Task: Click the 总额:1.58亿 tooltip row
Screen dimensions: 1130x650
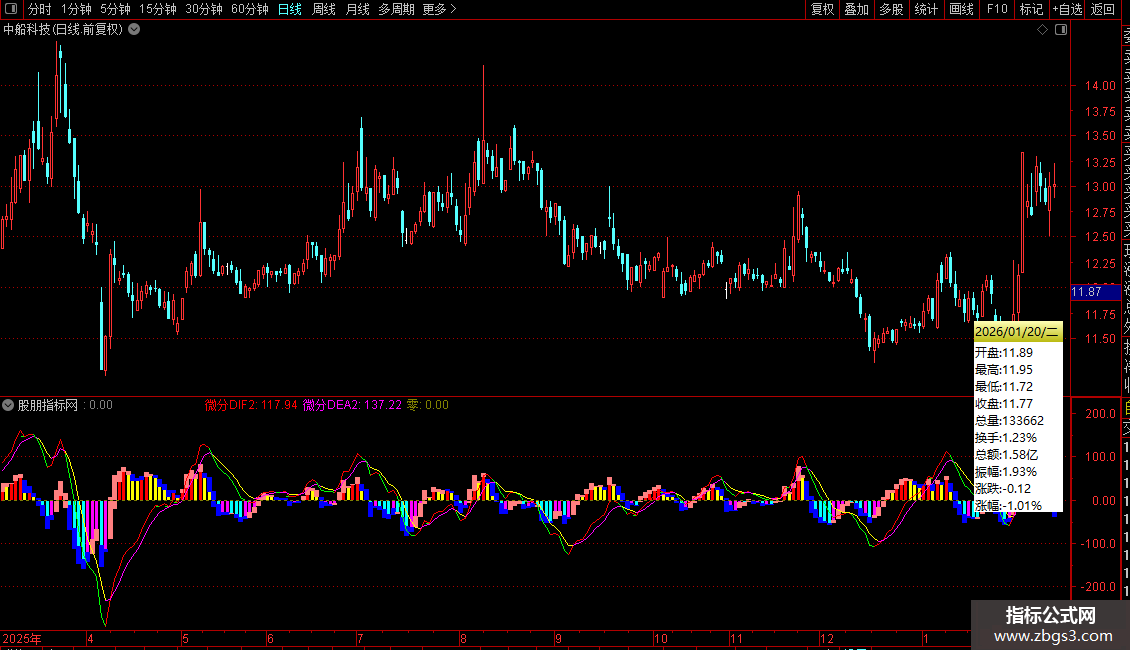Action: [x=1007, y=455]
